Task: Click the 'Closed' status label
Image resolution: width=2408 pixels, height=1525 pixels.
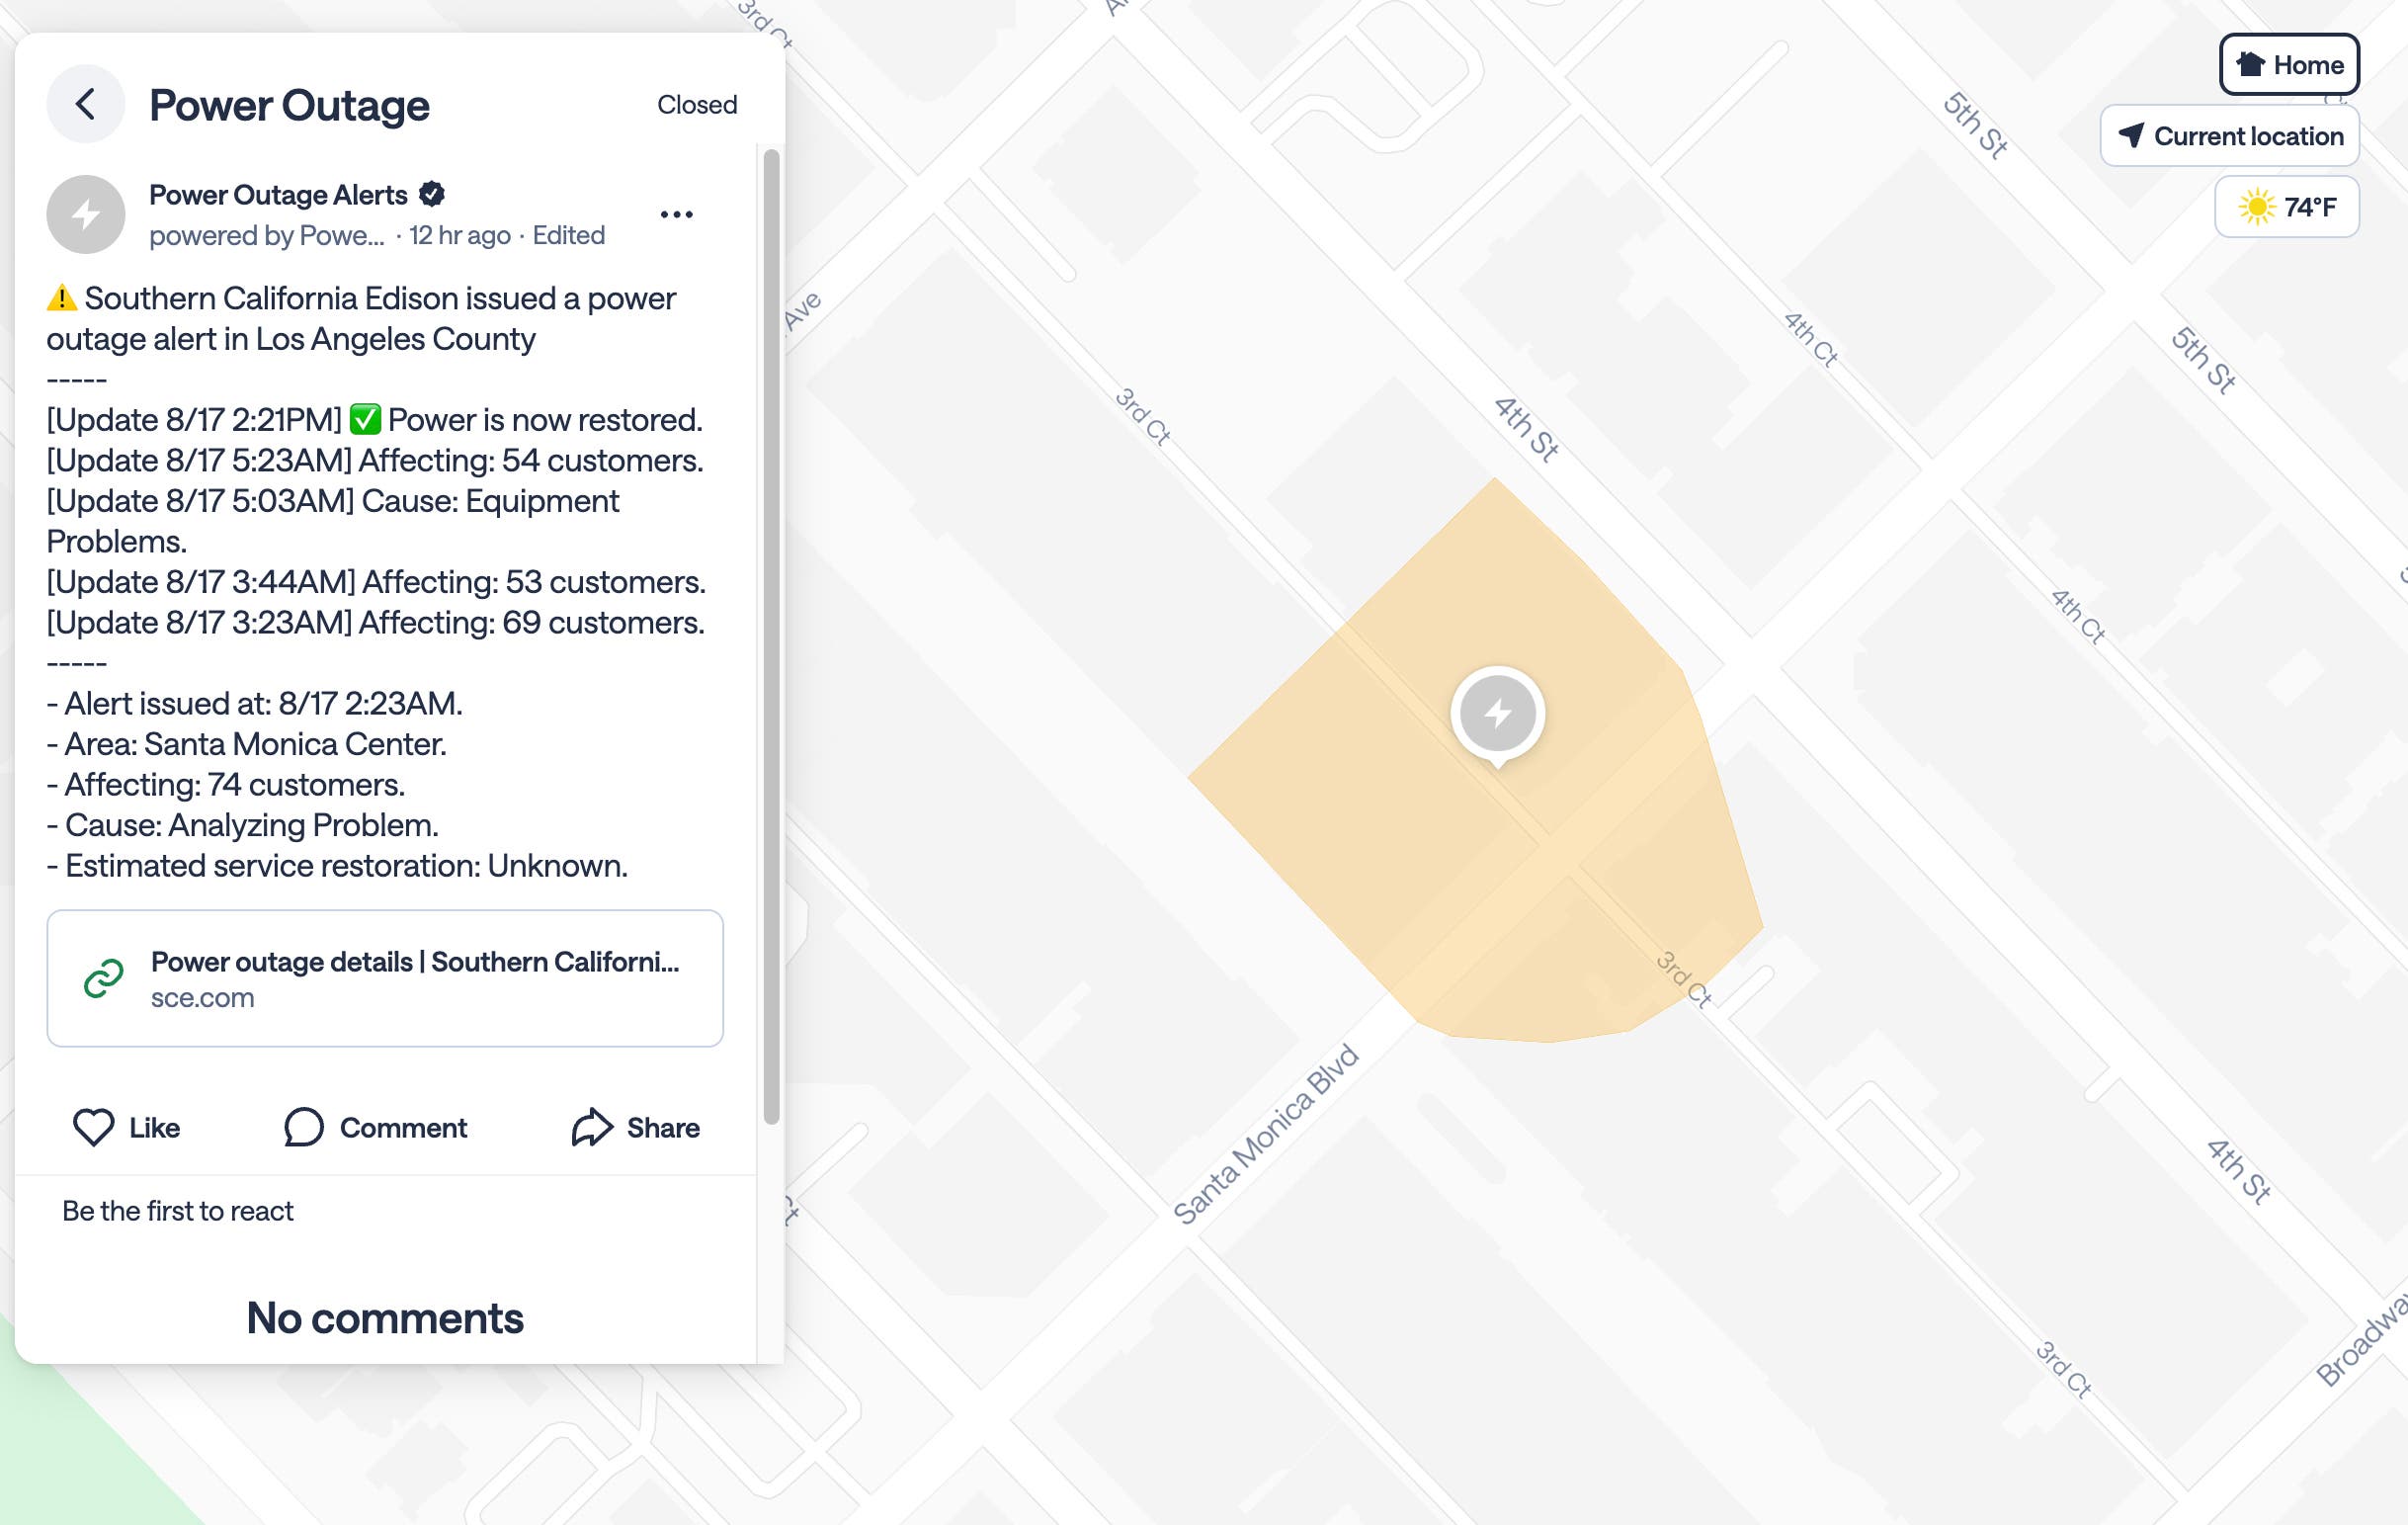Action: (697, 104)
